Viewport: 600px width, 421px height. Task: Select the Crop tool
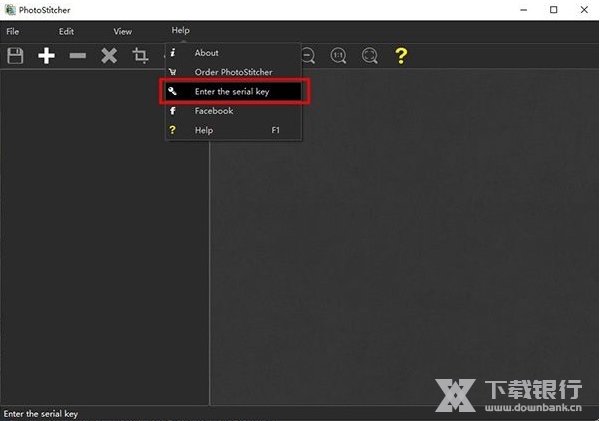141,56
